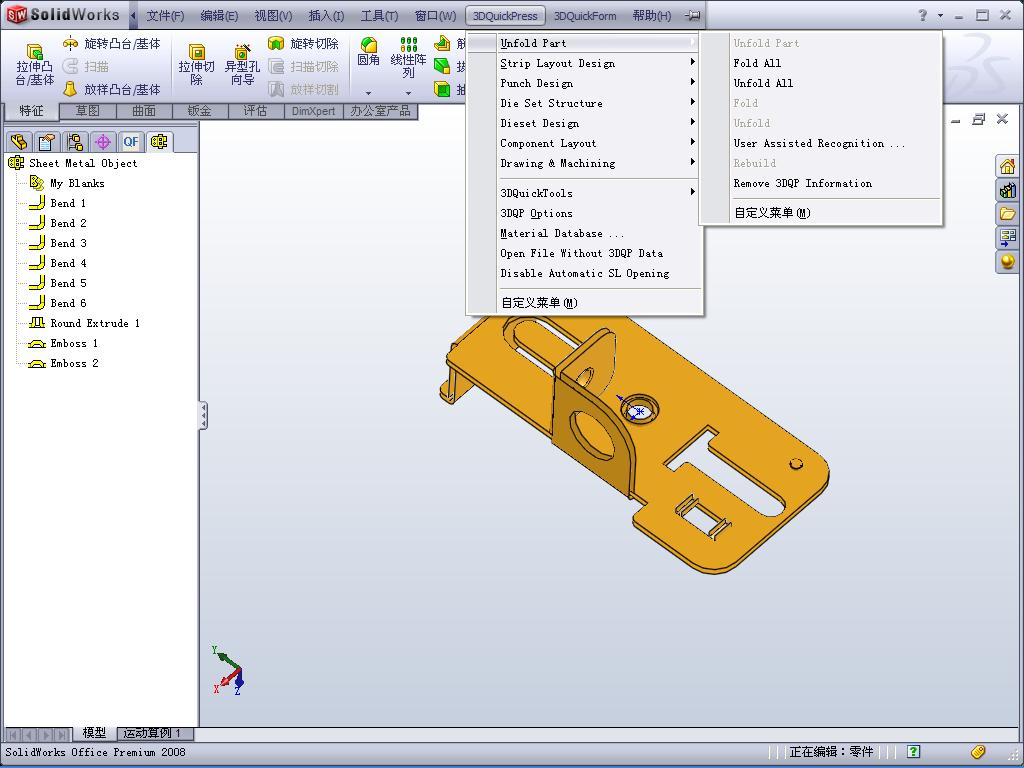Select Disable Automatic SL Opening
1024x768 pixels.
(x=584, y=274)
